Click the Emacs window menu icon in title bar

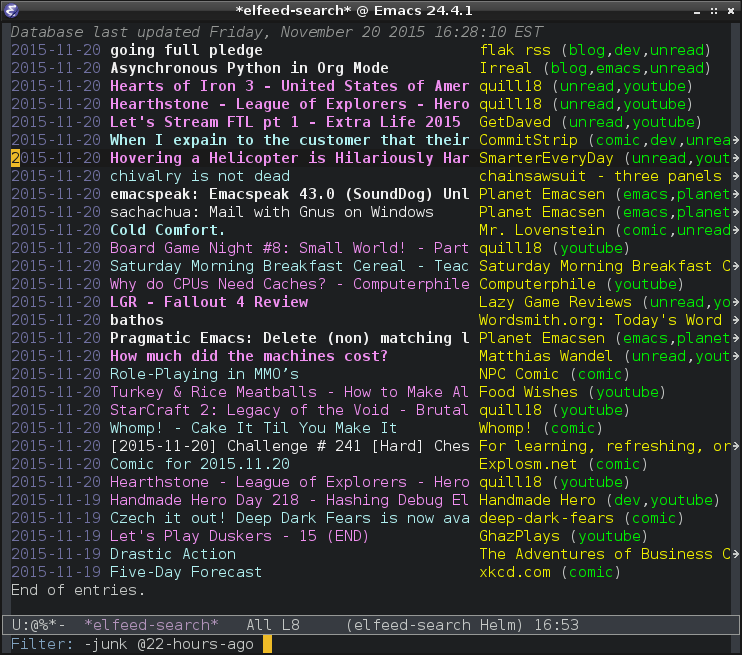tap(12, 10)
